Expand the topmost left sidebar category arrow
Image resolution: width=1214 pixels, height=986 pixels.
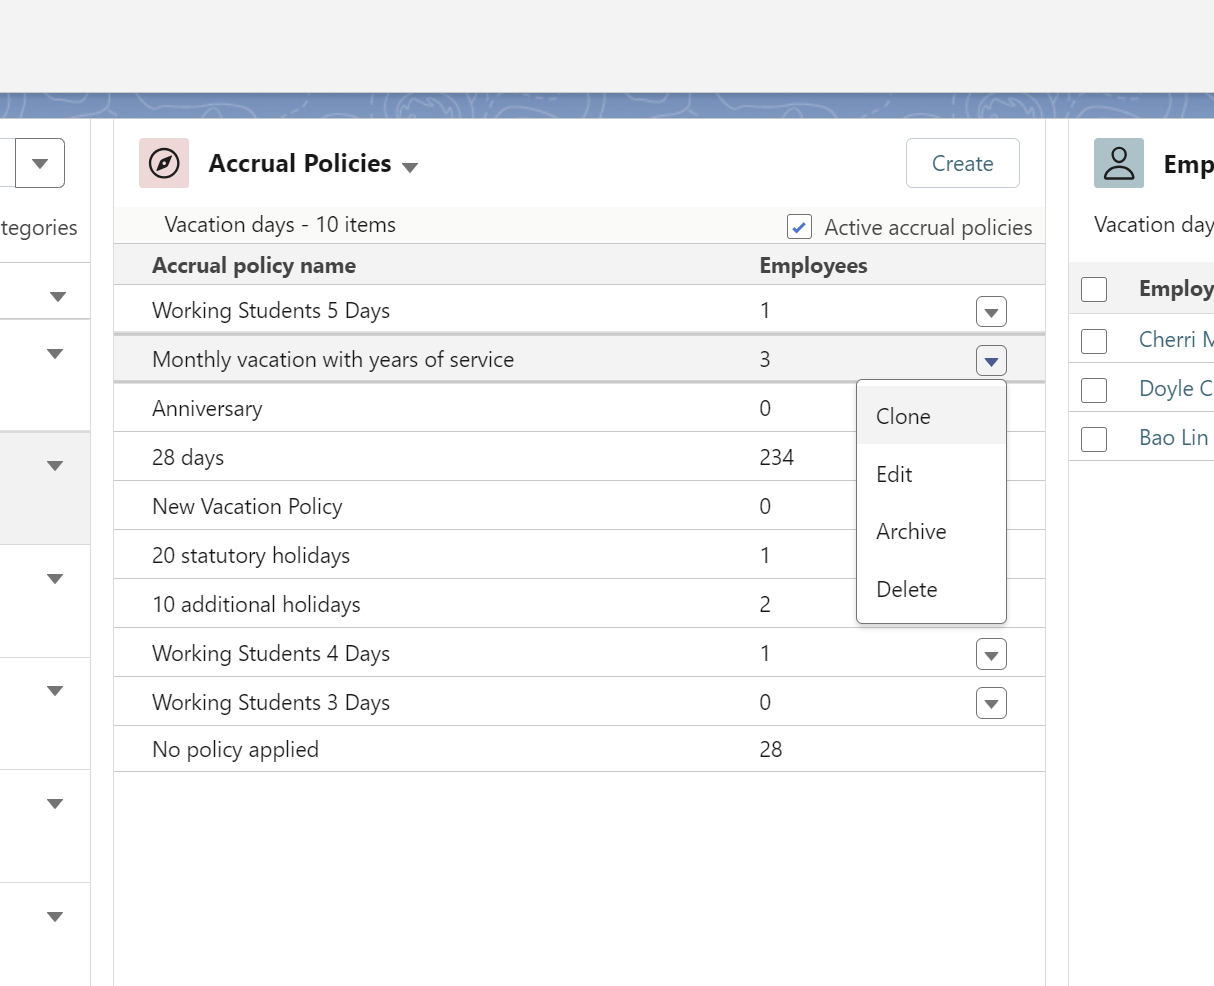coord(57,296)
